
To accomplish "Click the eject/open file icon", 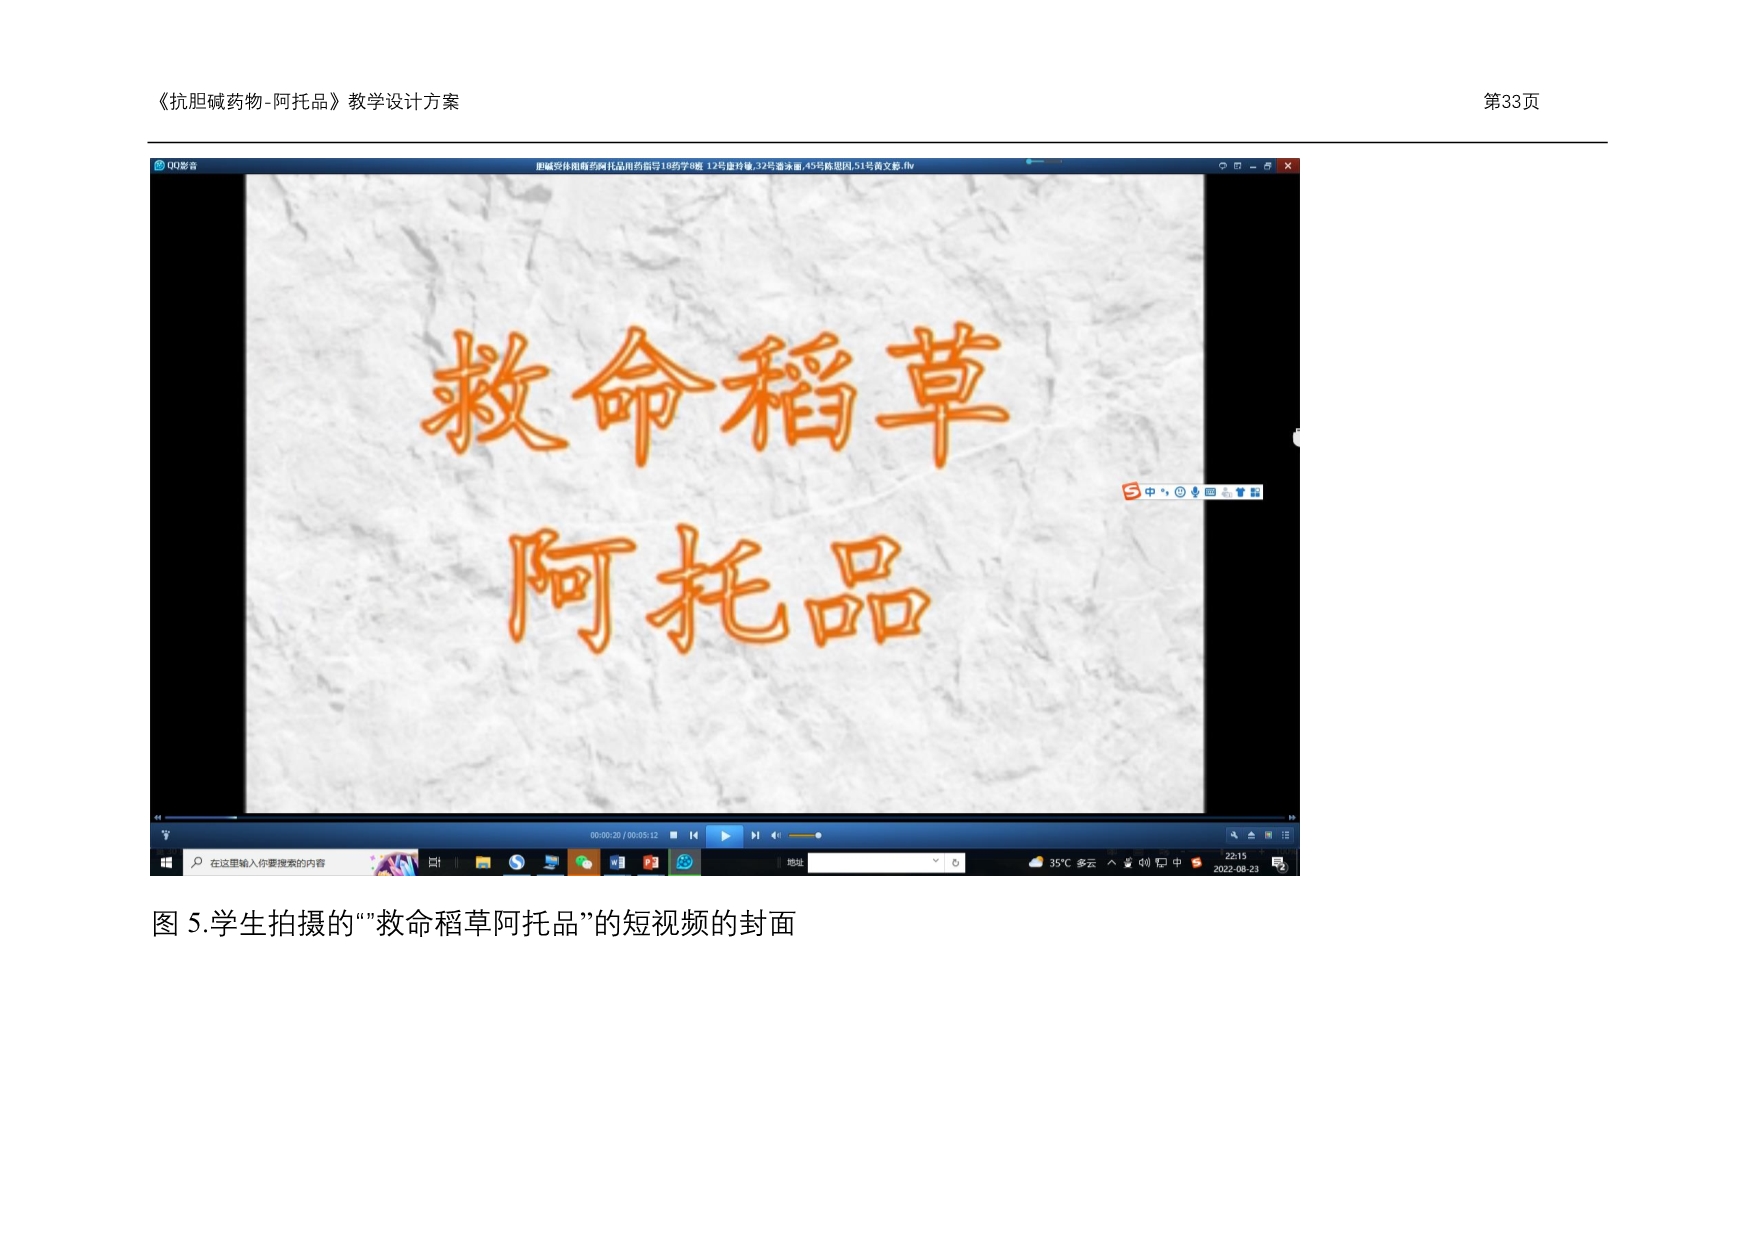I will click(x=1251, y=835).
